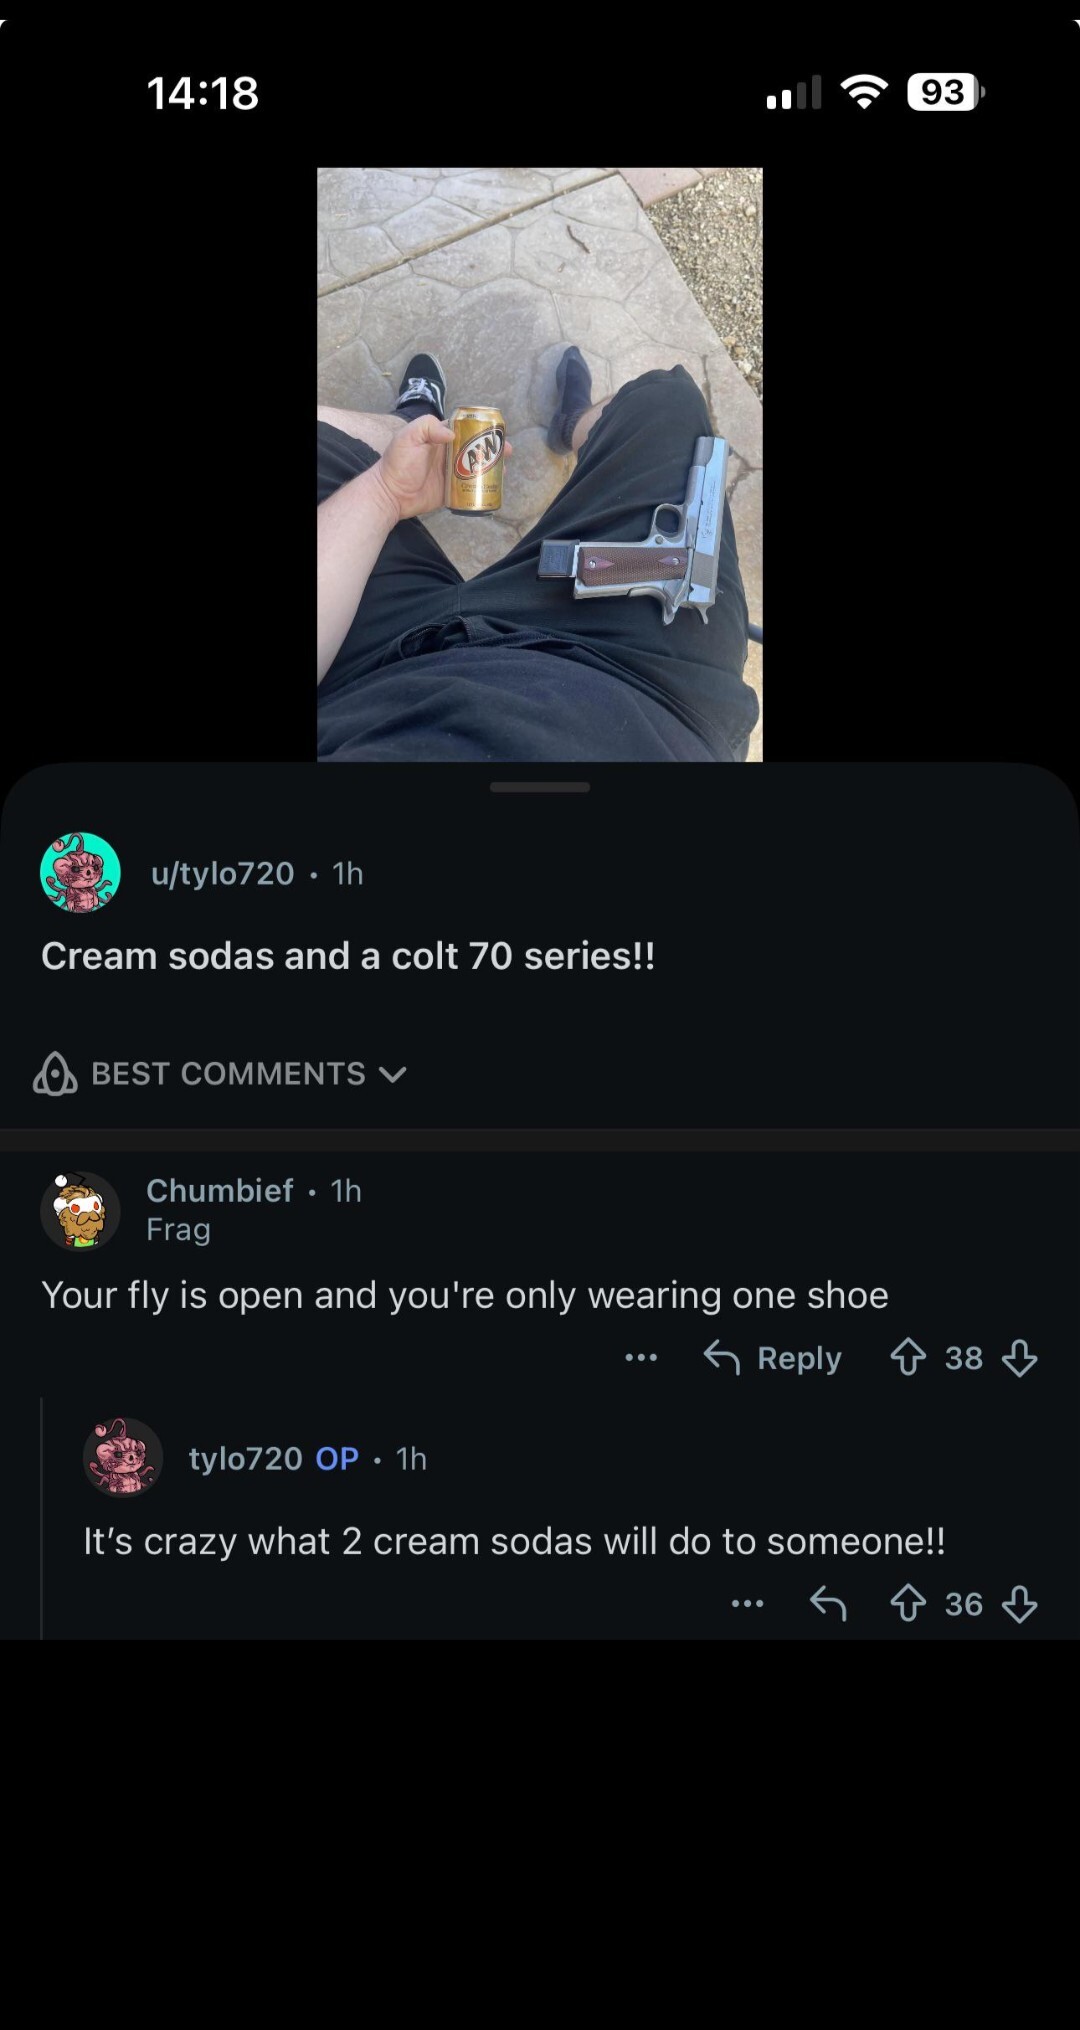Open u/tylo720 profile from post header
Screen dimensions: 1080x2030
tap(222, 873)
